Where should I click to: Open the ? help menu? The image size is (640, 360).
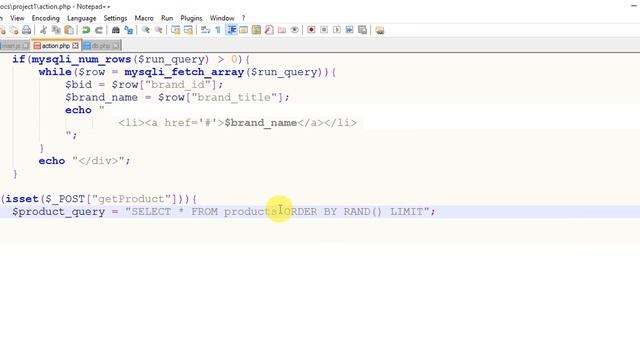pyautogui.click(x=243, y=18)
